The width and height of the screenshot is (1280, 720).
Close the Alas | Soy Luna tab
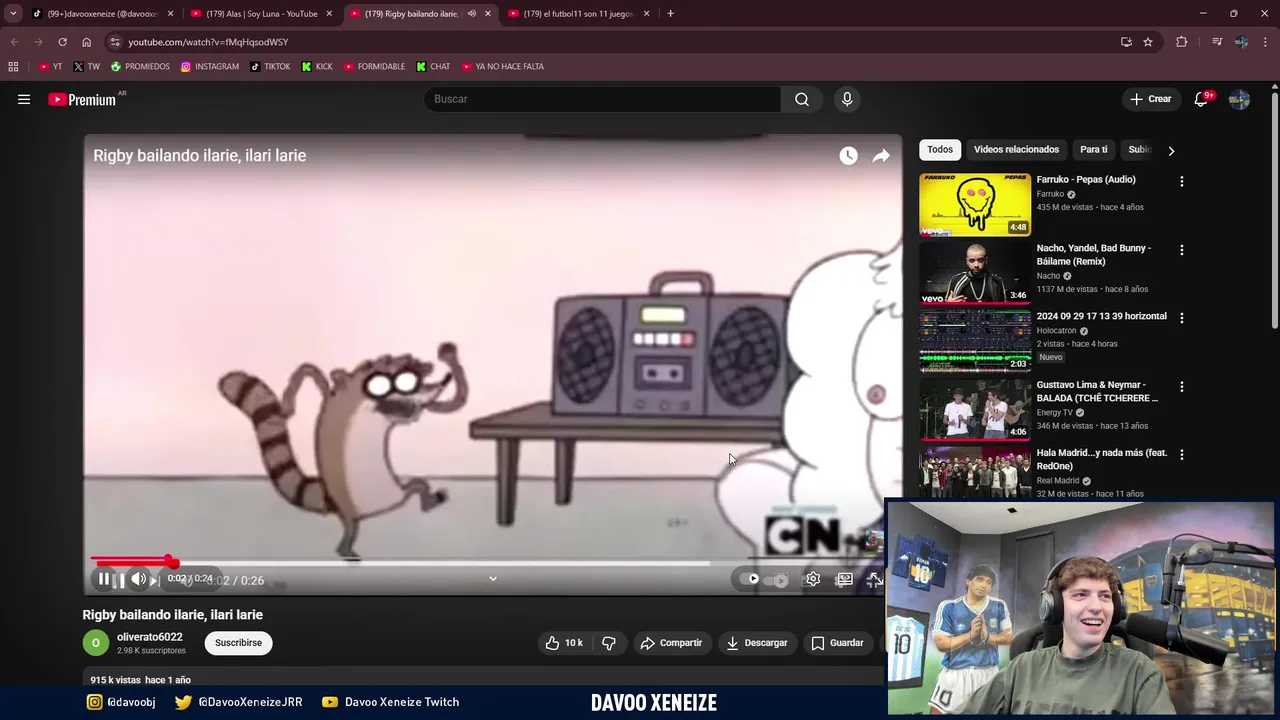pos(329,14)
